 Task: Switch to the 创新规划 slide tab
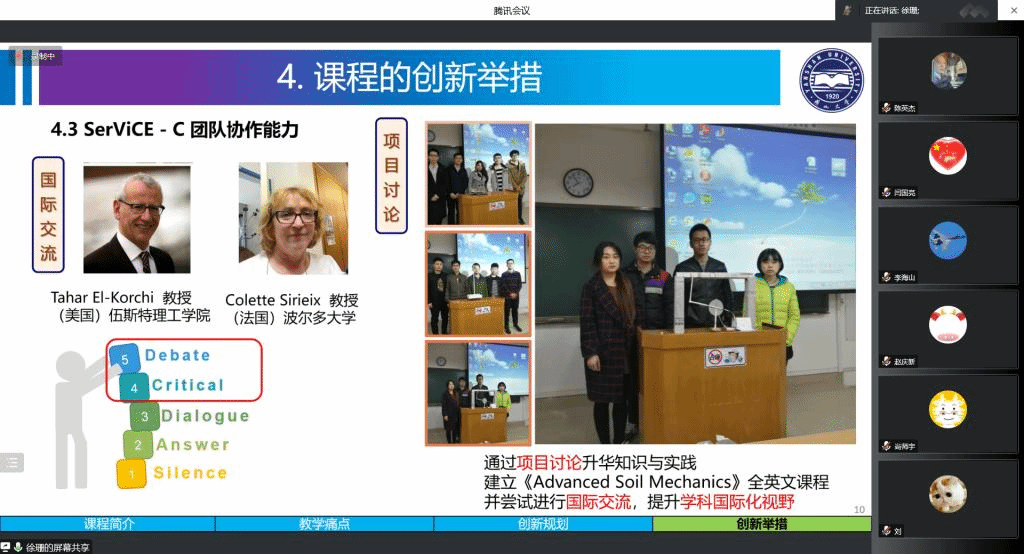542,524
